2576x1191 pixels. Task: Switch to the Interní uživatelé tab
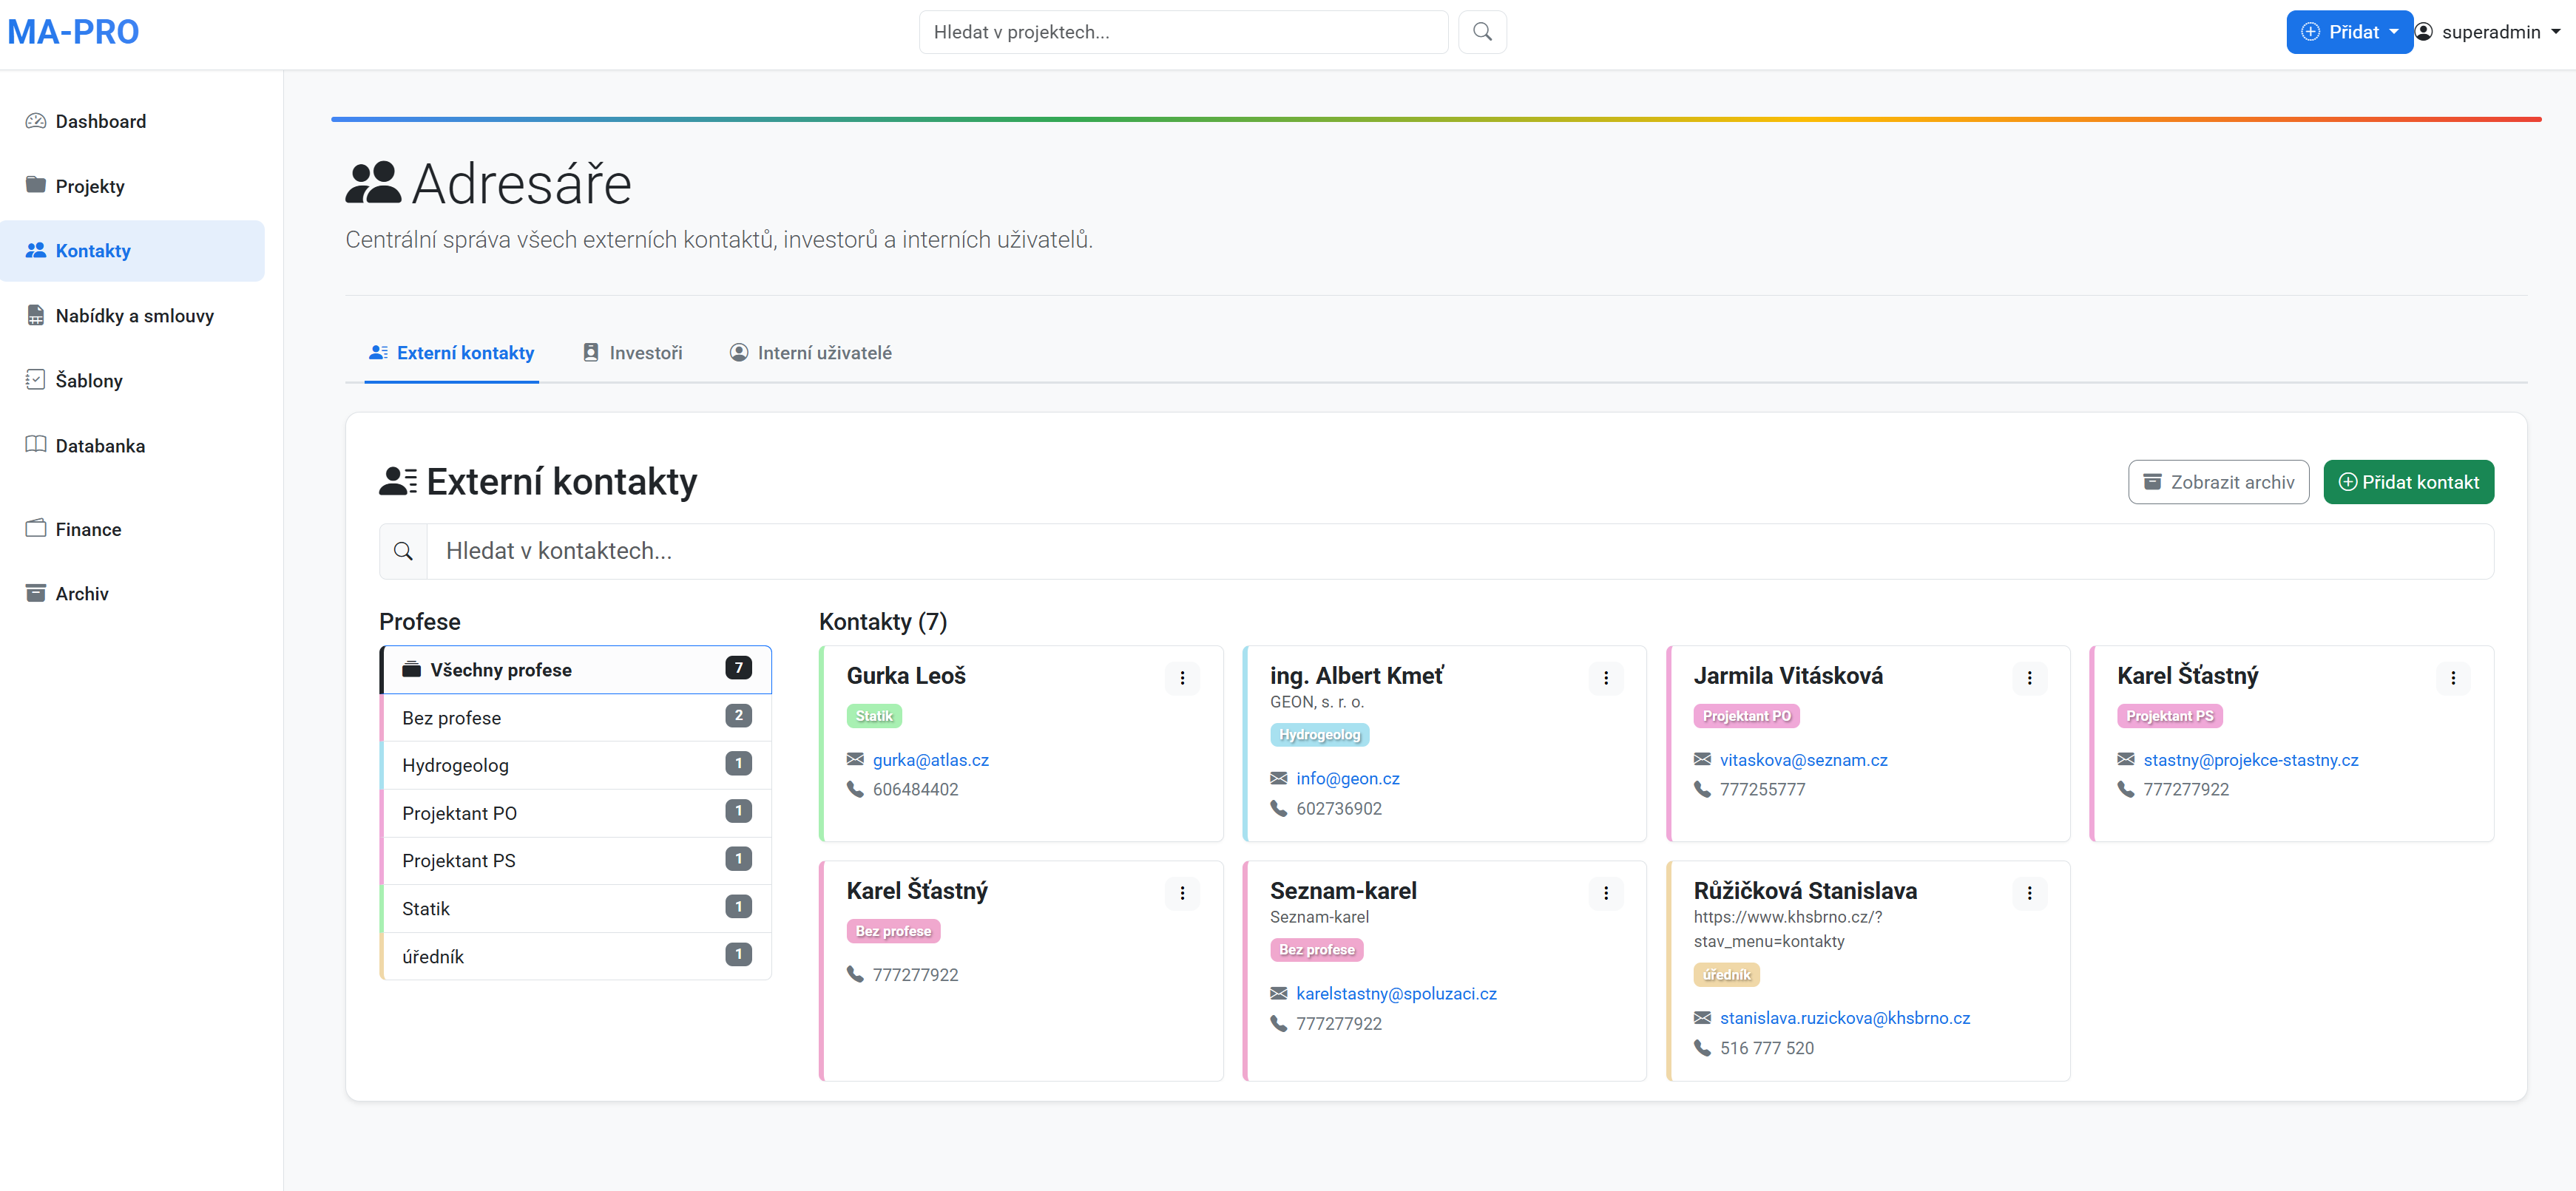[810, 353]
